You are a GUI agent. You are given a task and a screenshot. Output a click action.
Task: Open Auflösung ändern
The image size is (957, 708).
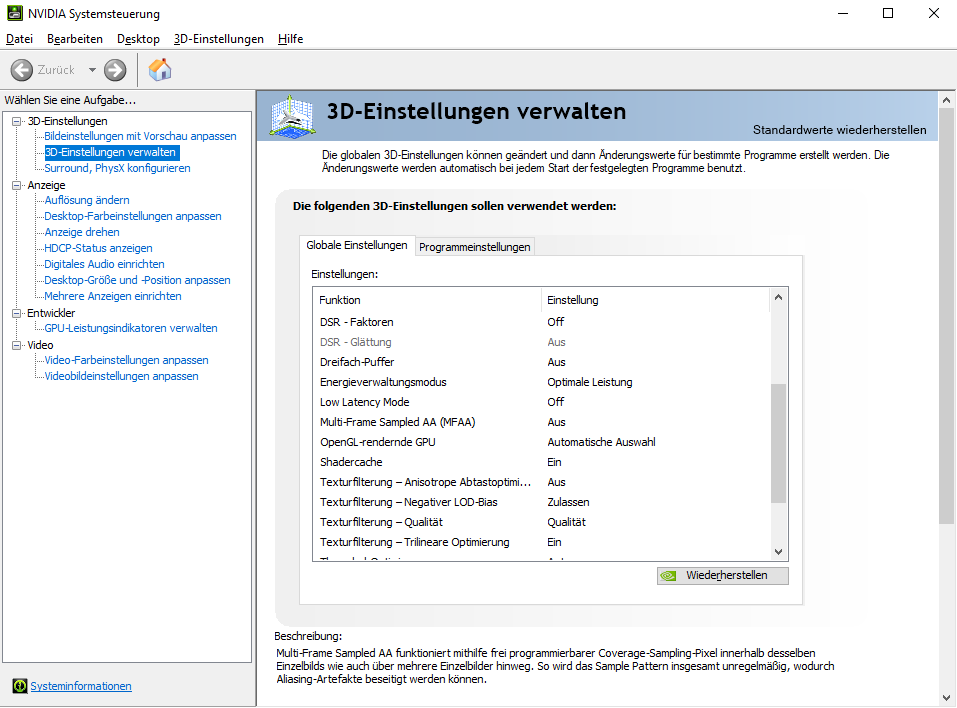pyautogui.click(x=87, y=200)
